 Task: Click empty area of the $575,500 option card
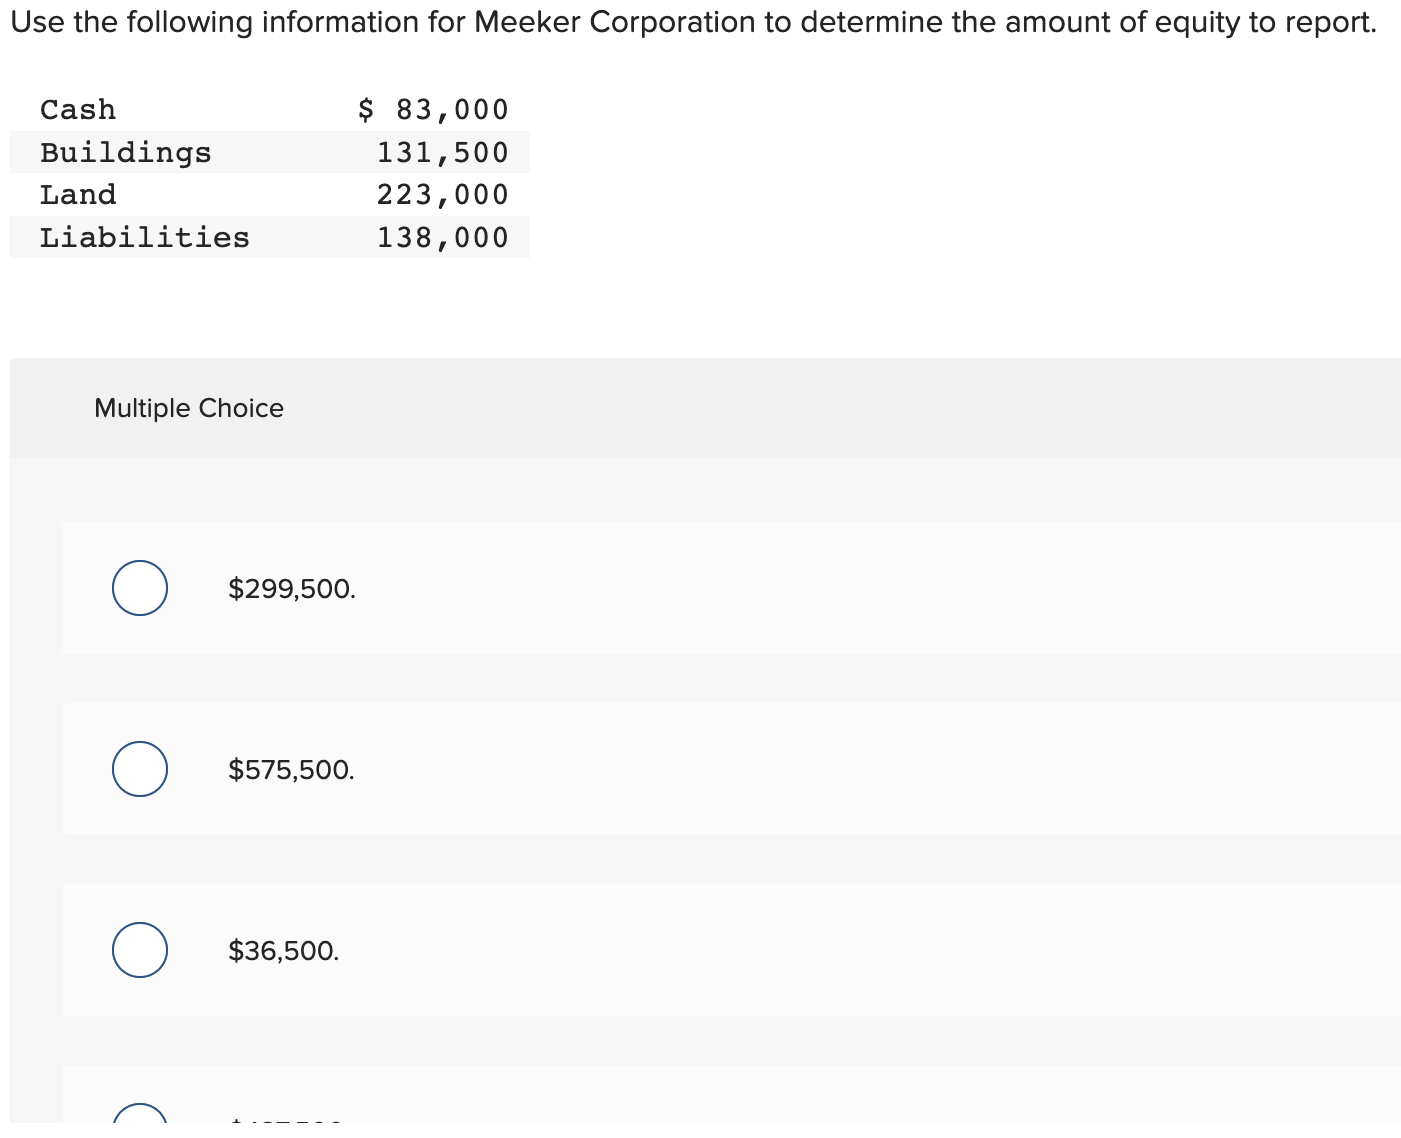[850, 769]
